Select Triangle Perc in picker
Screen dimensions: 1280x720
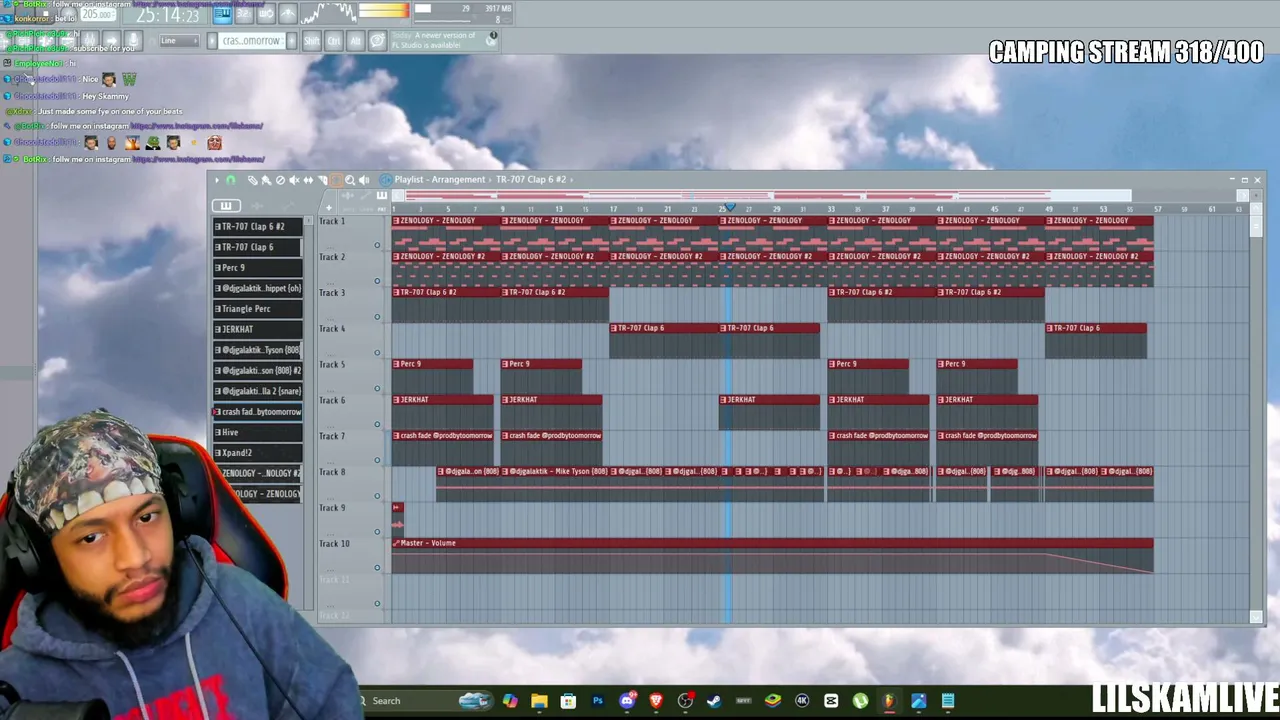pyautogui.click(x=257, y=309)
